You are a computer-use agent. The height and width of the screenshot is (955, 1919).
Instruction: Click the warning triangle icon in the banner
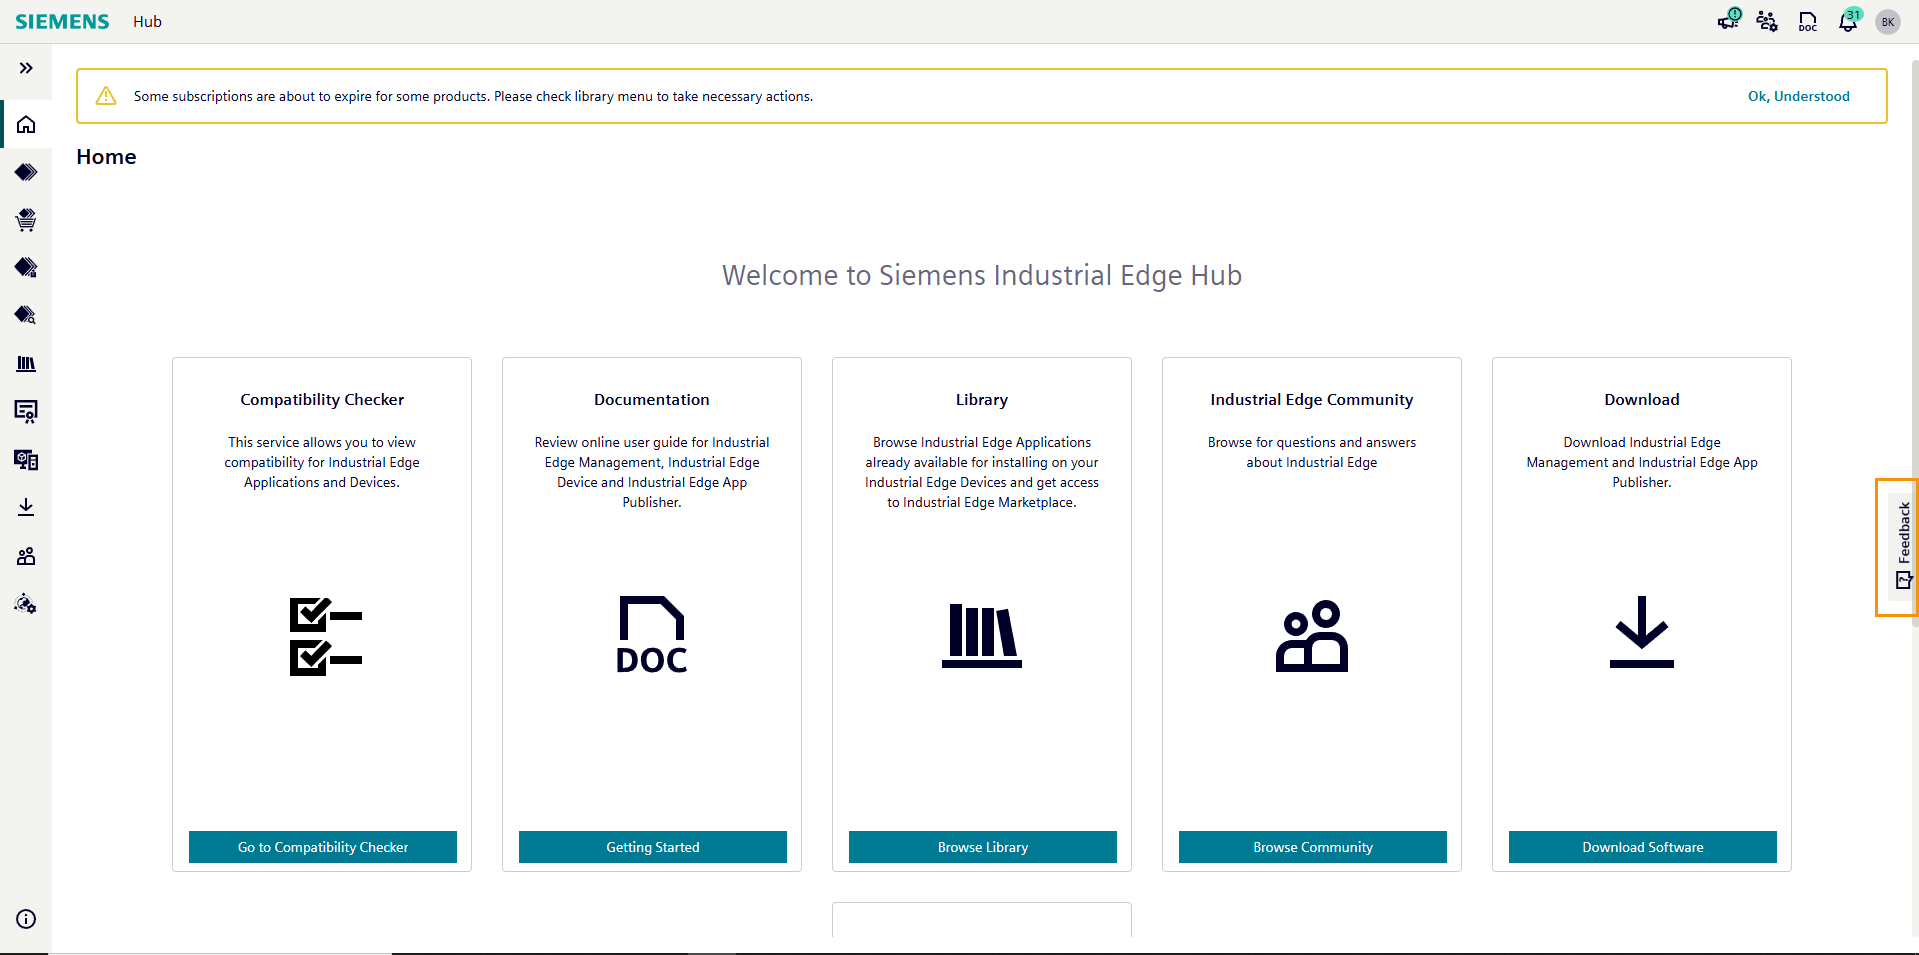click(106, 96)
